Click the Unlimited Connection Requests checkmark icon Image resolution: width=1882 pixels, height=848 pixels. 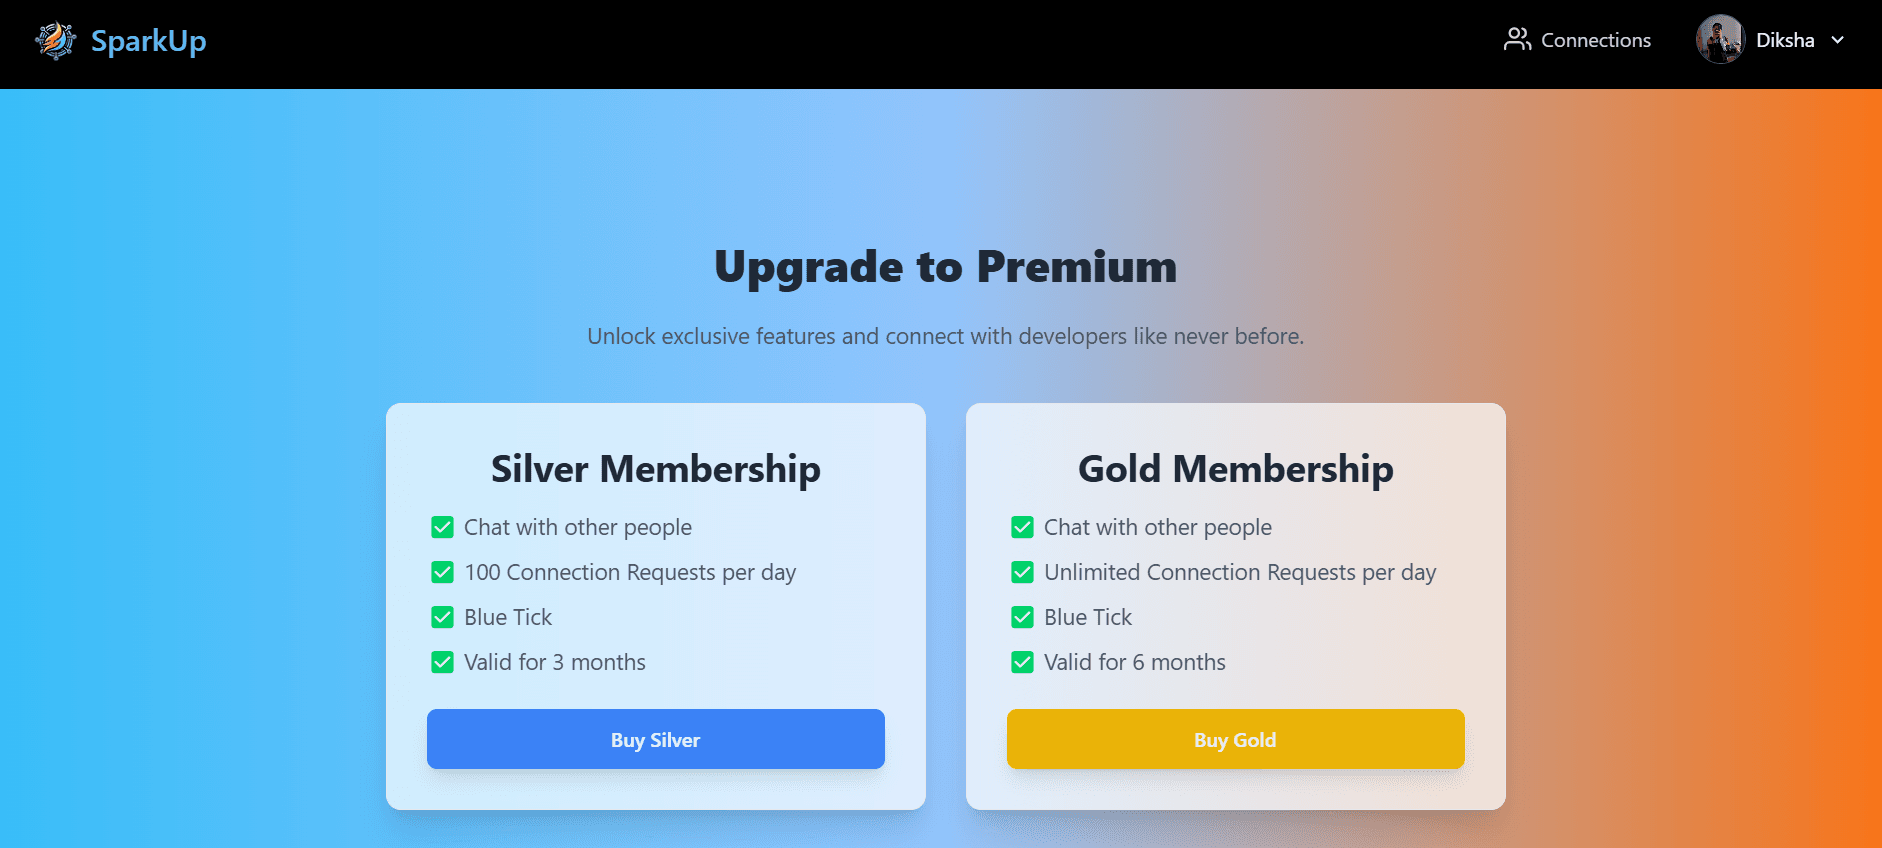(x=1022, y=572)
